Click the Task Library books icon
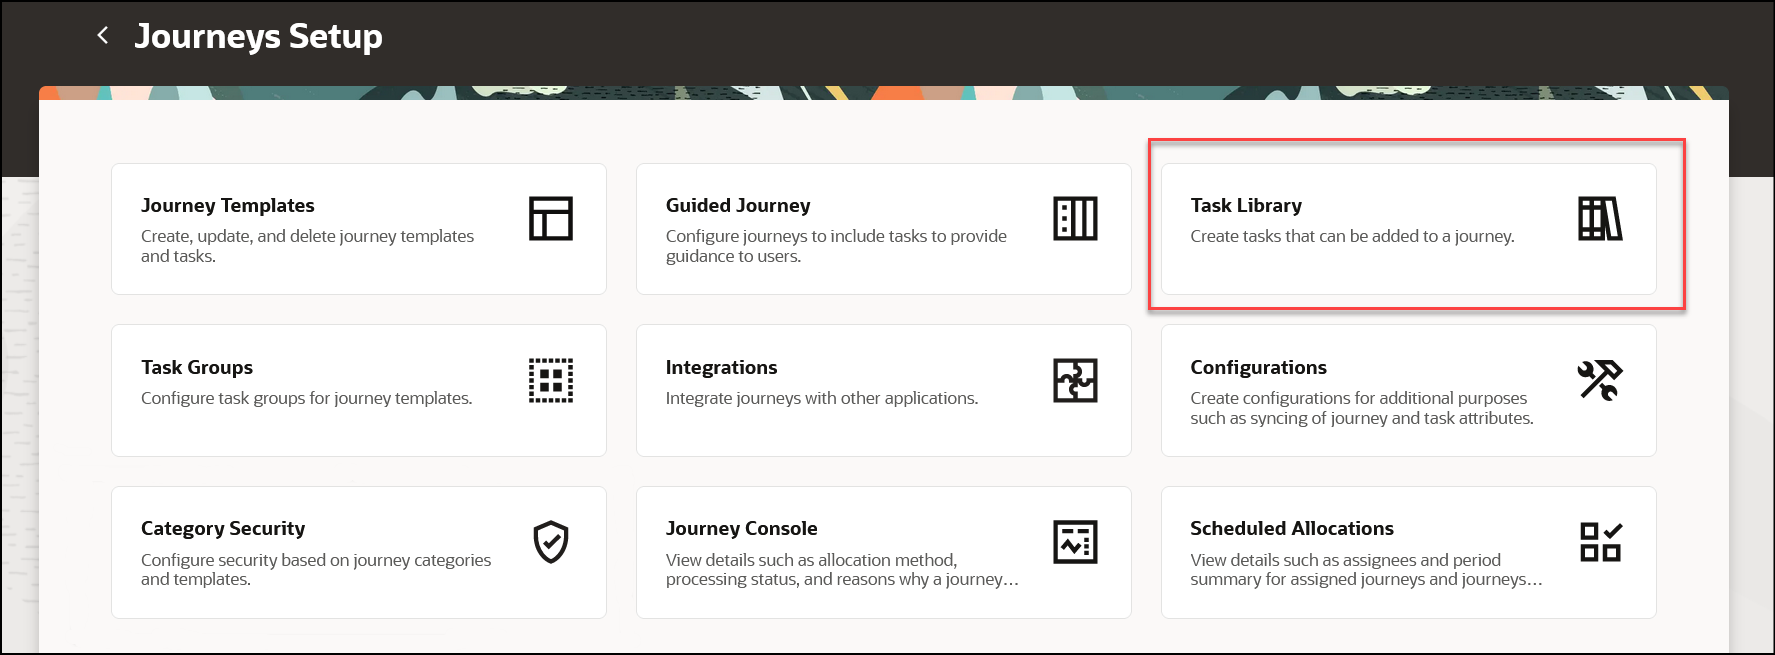1775x655 pixels. coord(1600,218)
